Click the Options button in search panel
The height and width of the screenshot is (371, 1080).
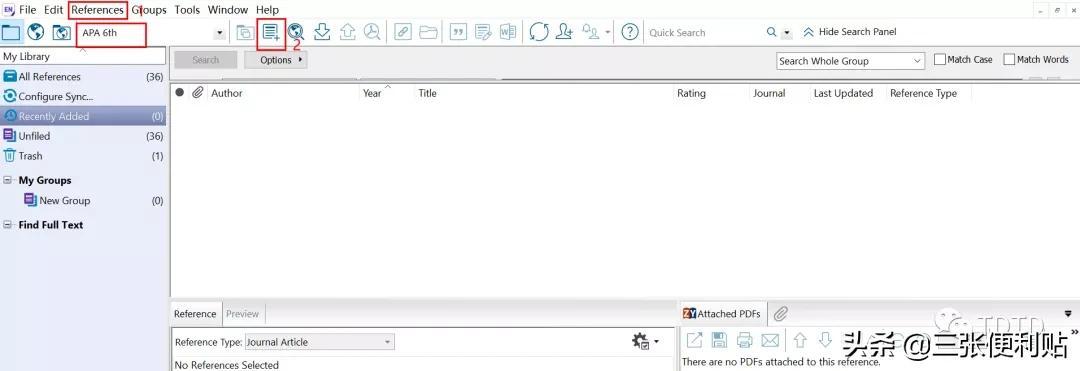[x=276, y=60]
